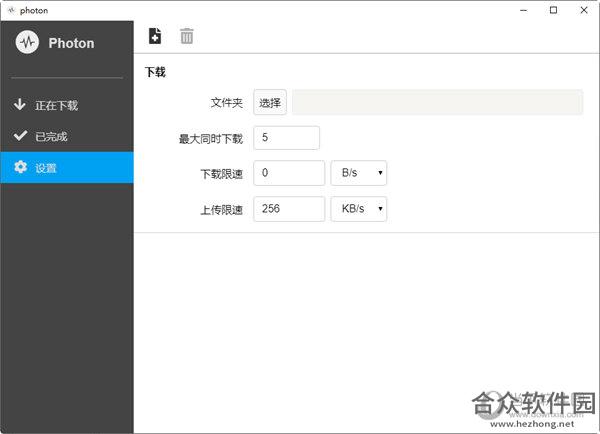This screenshot has height=434, width=600.
Task: Click the 文件夹 label
Action: pyautogui.click(x=227, y=103)
